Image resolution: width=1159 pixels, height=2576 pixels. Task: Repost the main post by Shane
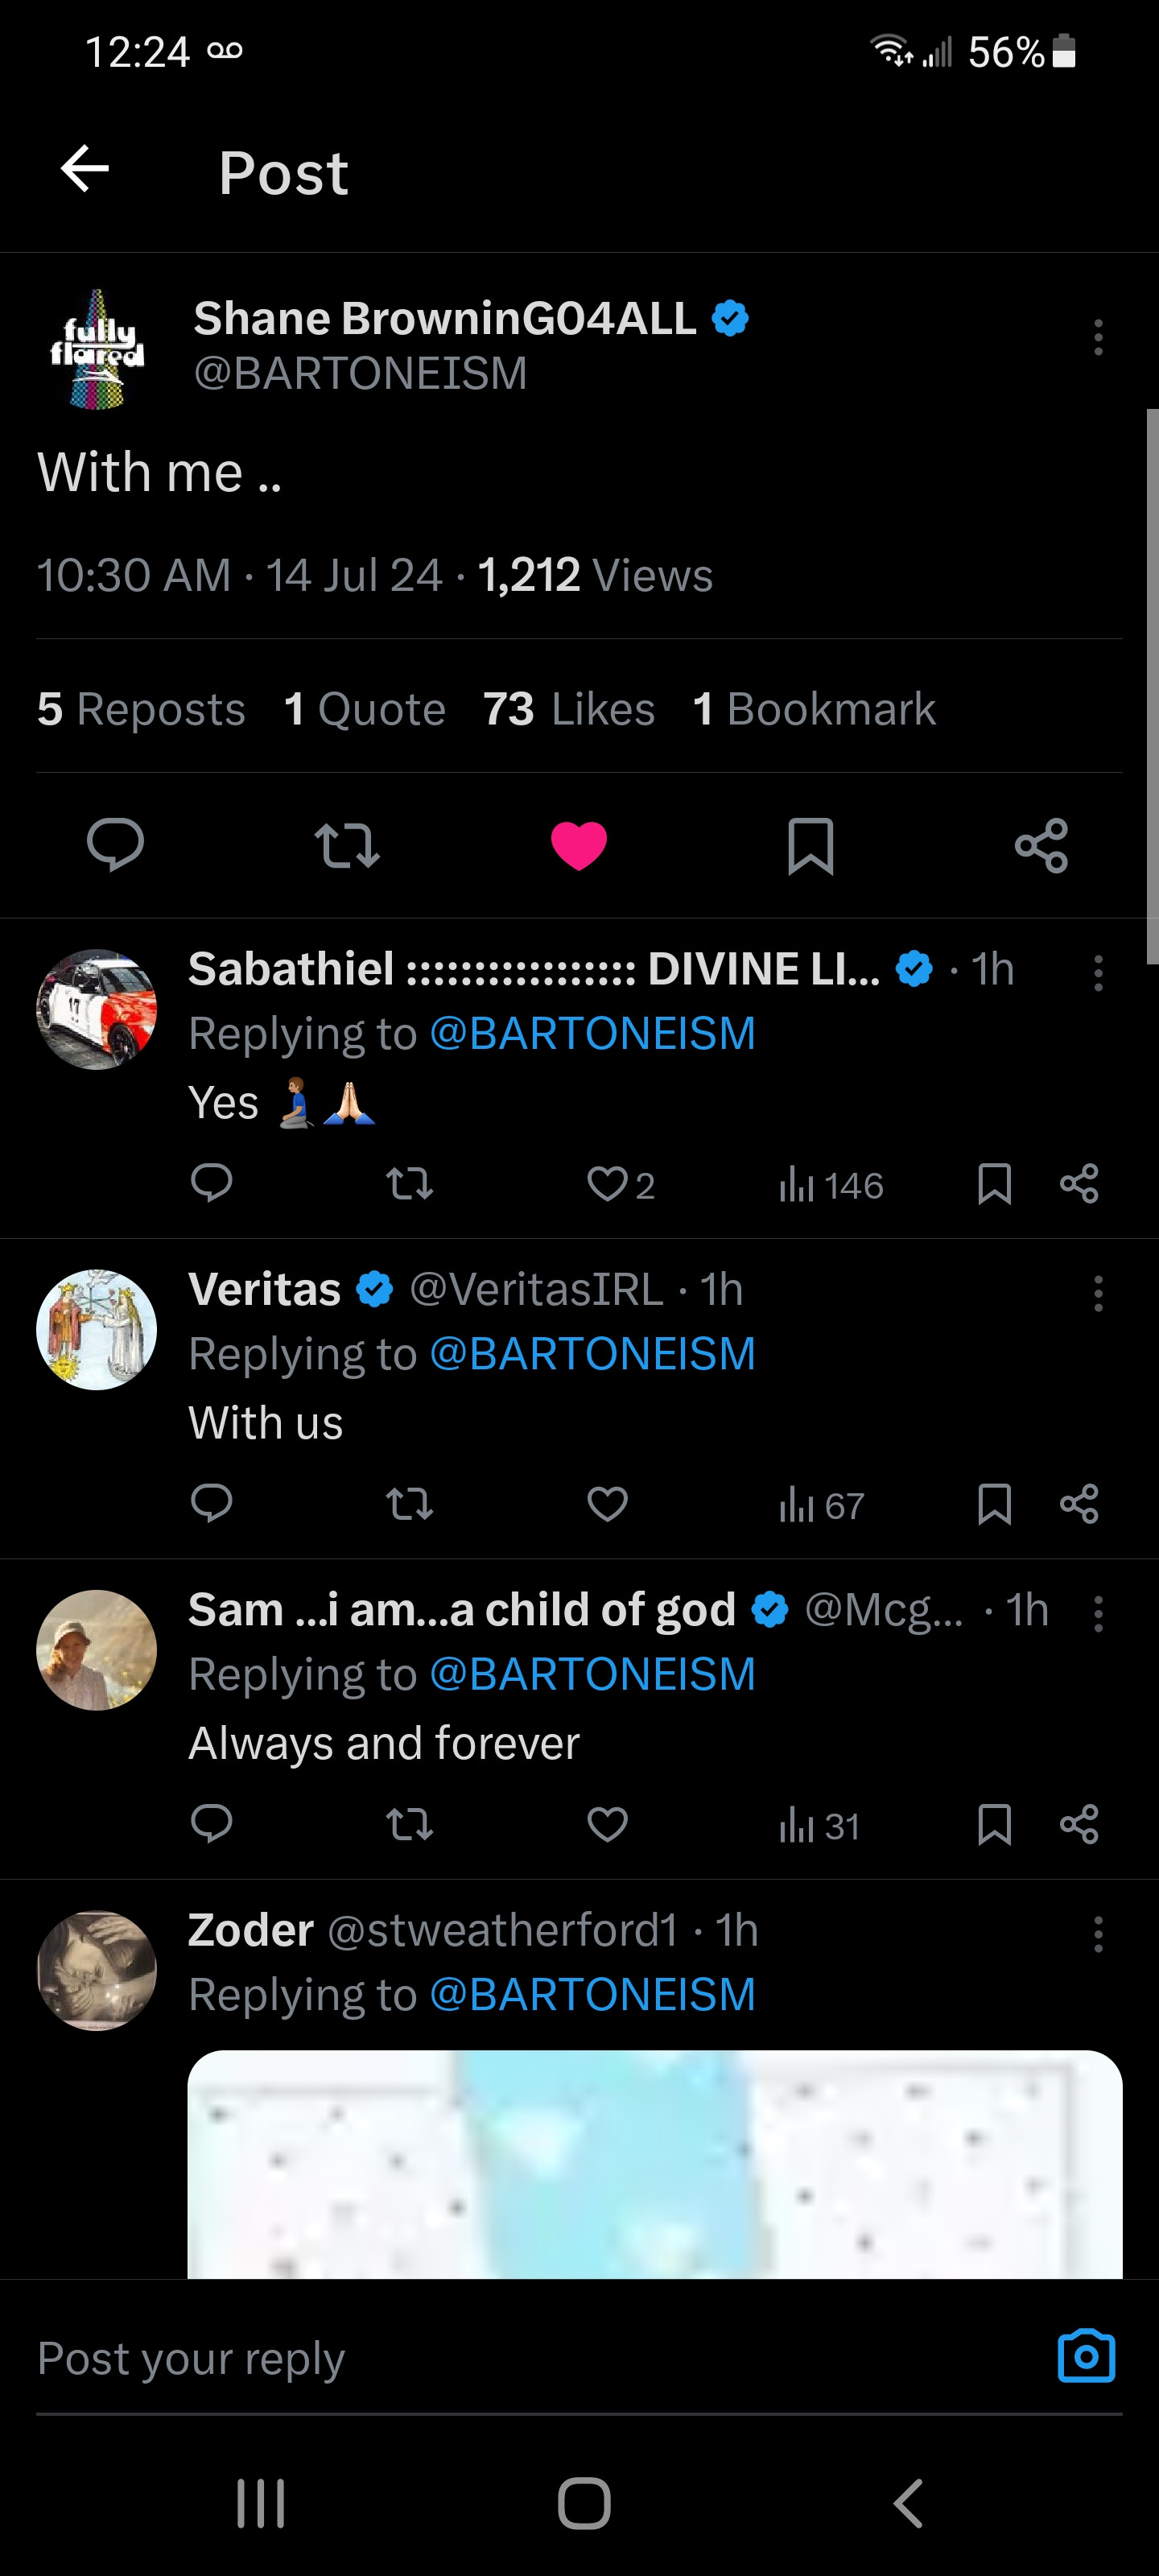point(346,845)
